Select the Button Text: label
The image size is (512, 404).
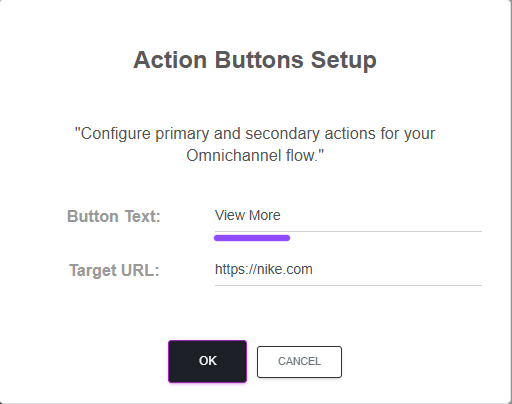click(x=114, y=216)
